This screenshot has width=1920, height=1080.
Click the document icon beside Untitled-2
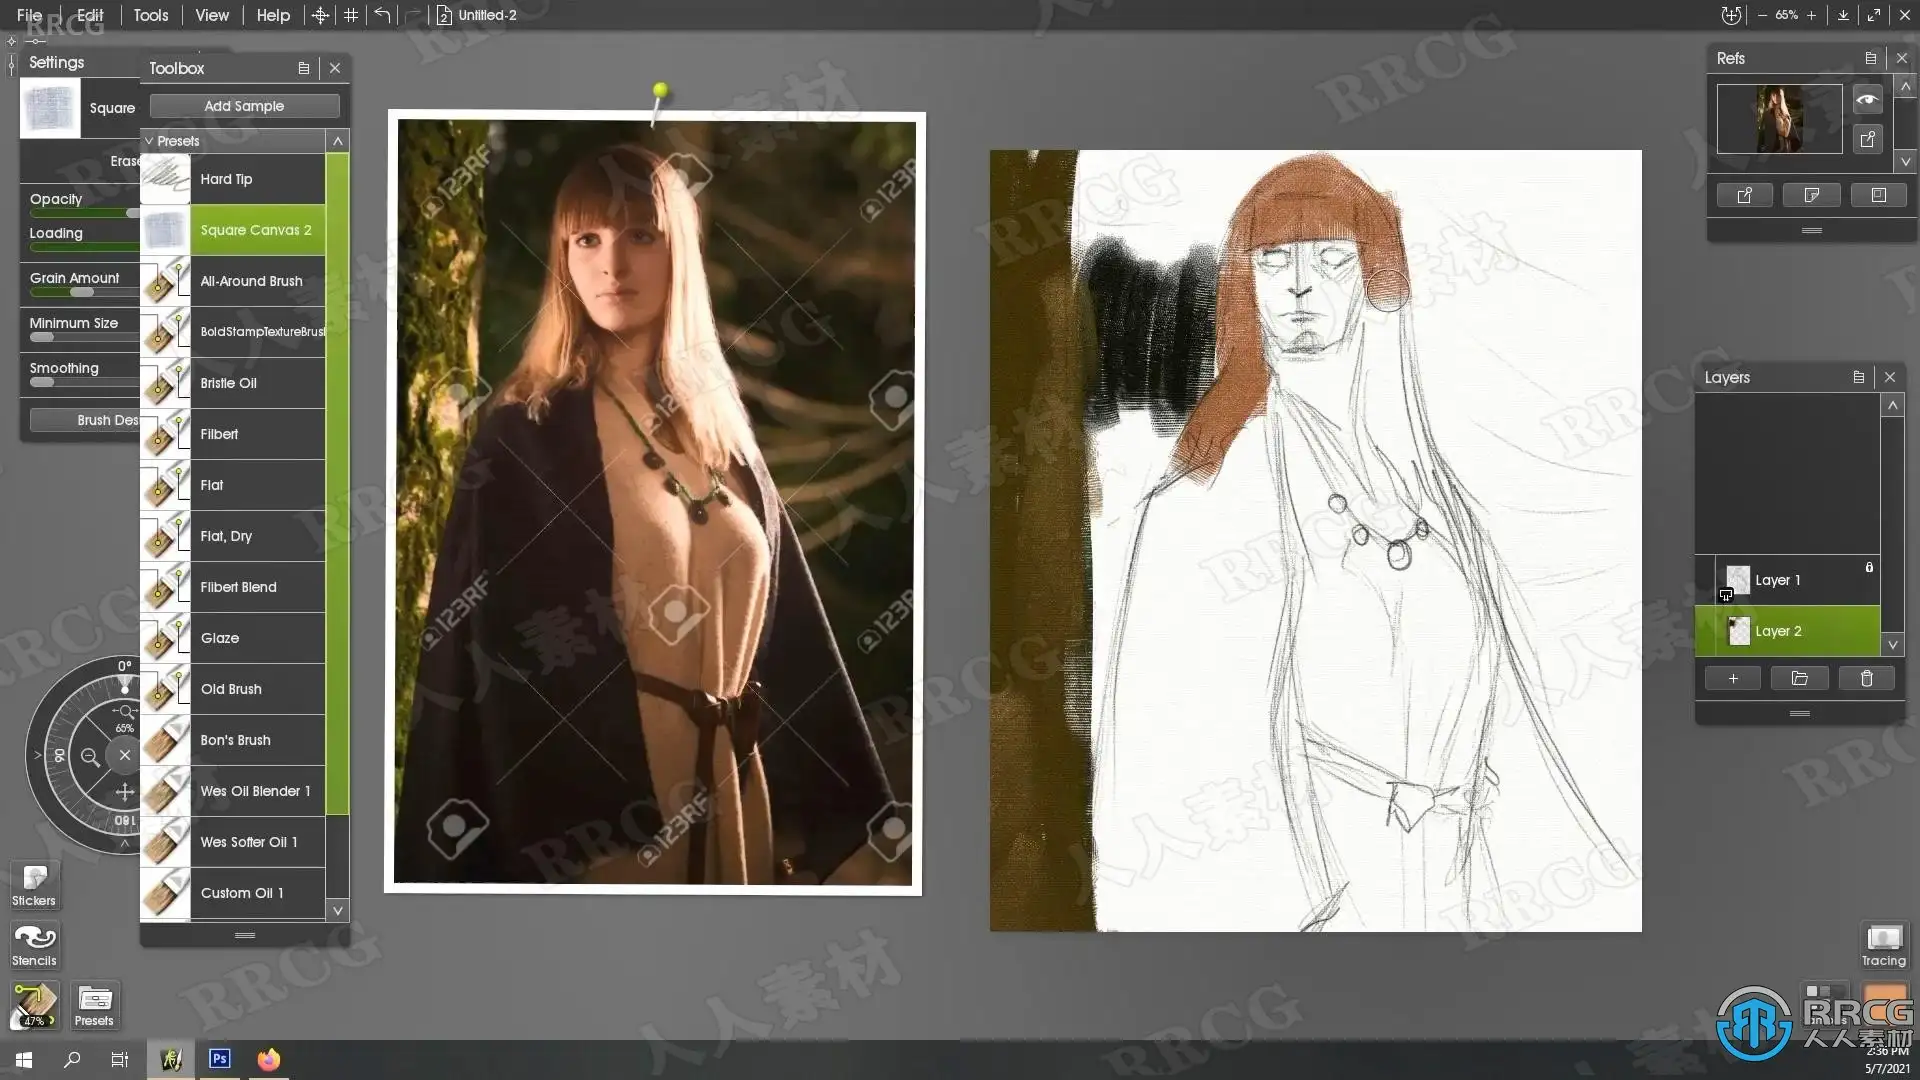[445, 15]
